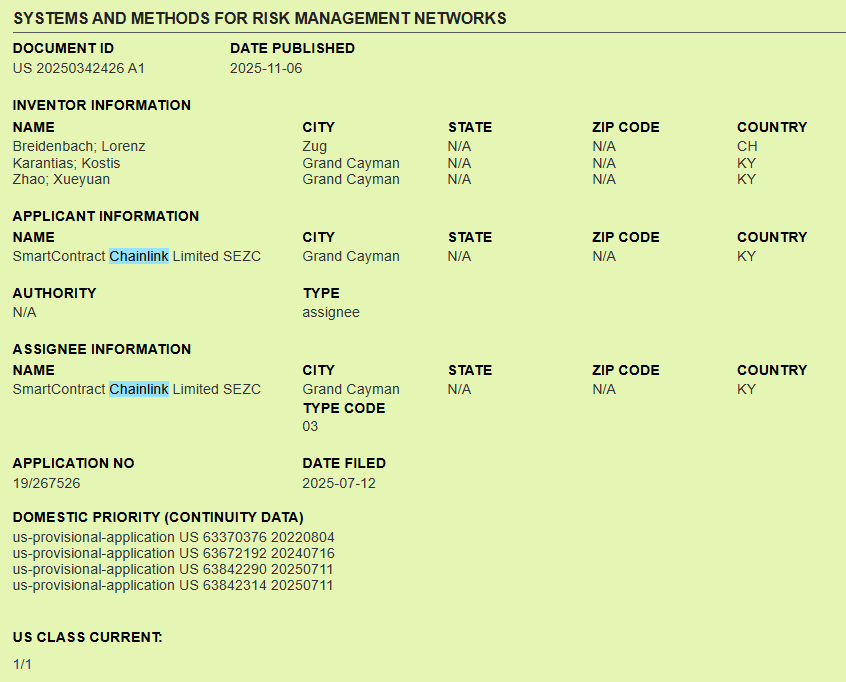Select the Assignee Information heading
Image resolution: width=846 pixels, height=682 pixels.
coord(102,349)
